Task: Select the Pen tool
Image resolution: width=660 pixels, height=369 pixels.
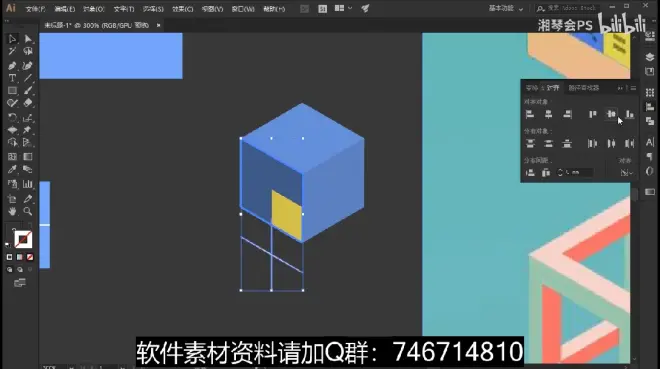Action: (12, 66)
